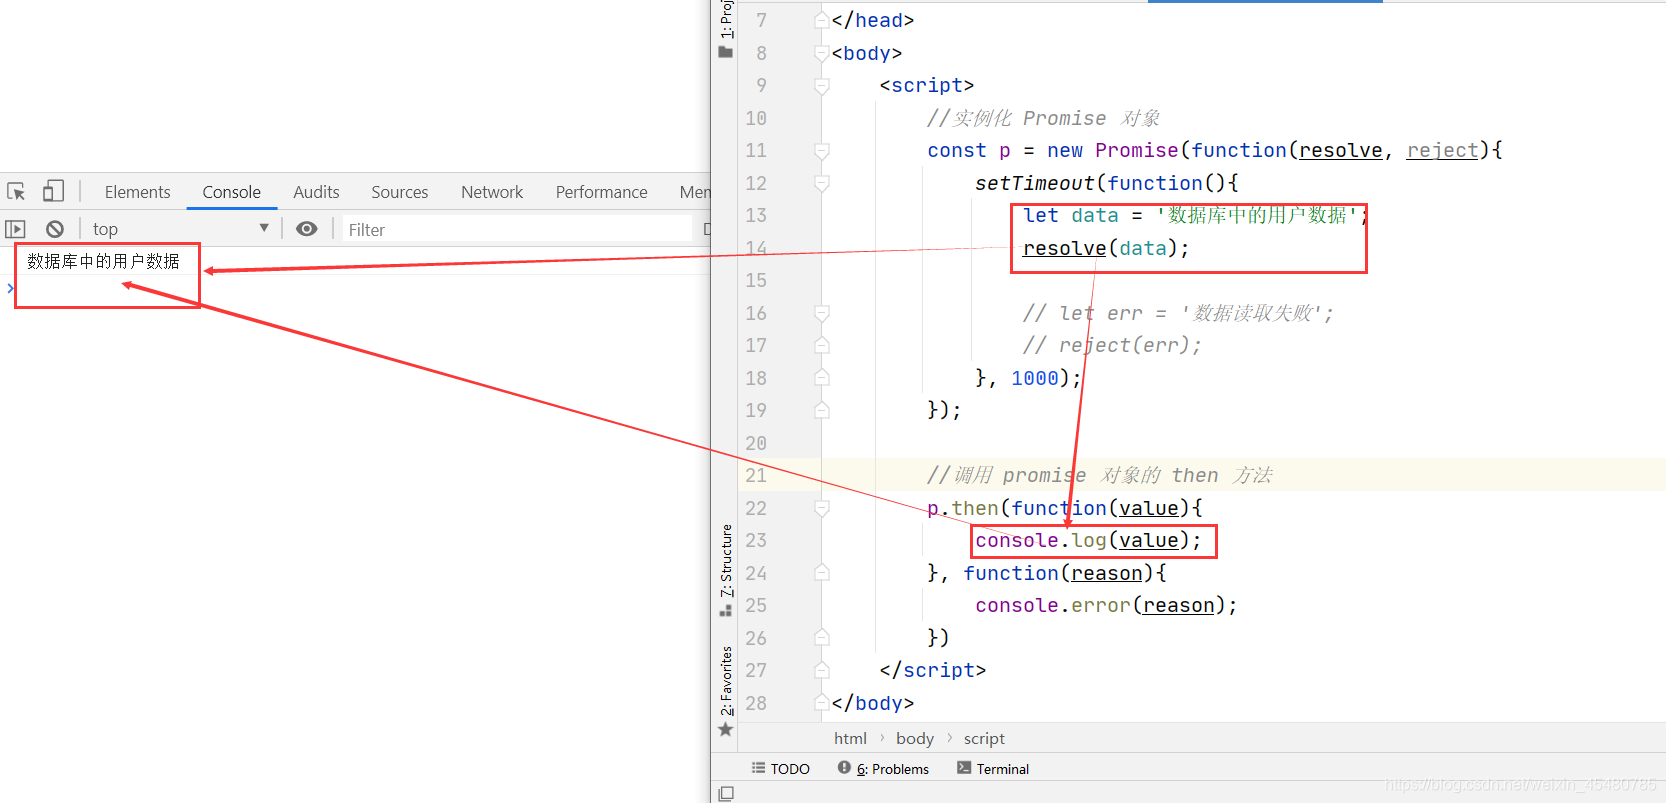This screenshot has width=1666, height=803.
Task: Click the reject parameter on line 11
Action: [1442, 150]
